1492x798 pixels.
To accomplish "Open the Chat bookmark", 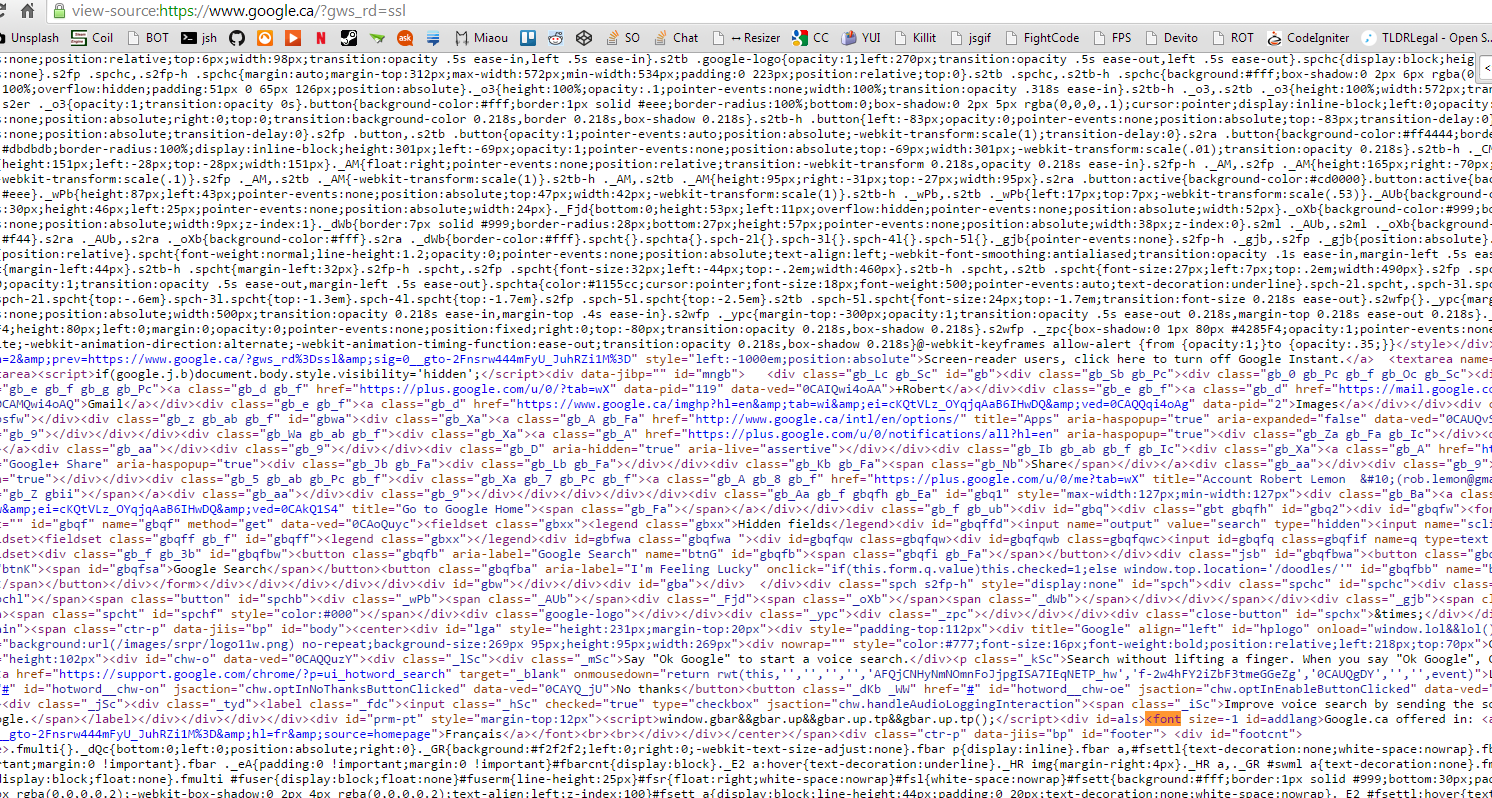I will click(x=676, y=38).
